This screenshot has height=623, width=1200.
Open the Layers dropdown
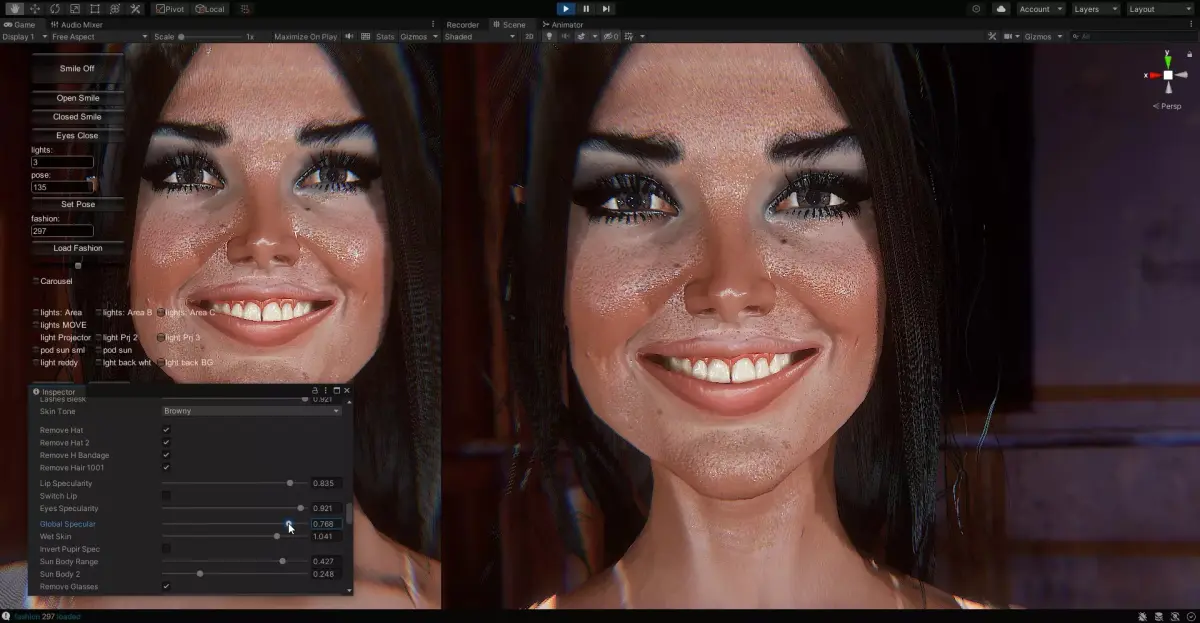(x=1095, y=9)
